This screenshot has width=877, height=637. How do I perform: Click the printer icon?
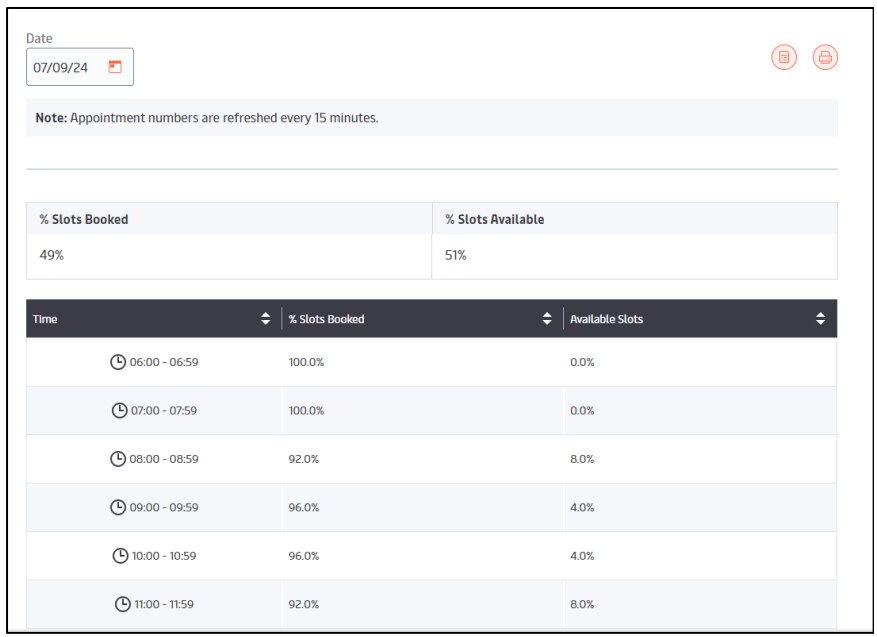(825, 58)
